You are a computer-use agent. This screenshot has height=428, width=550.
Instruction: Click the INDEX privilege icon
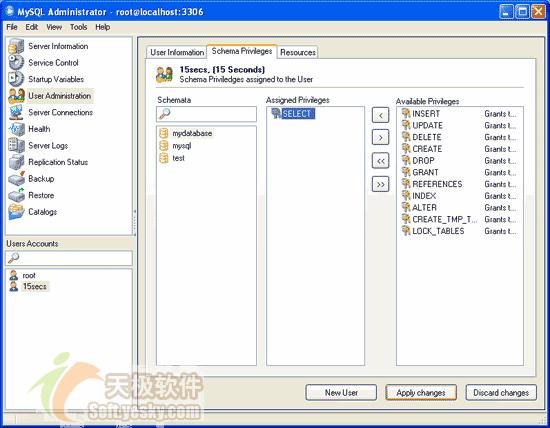pos(406,196)
